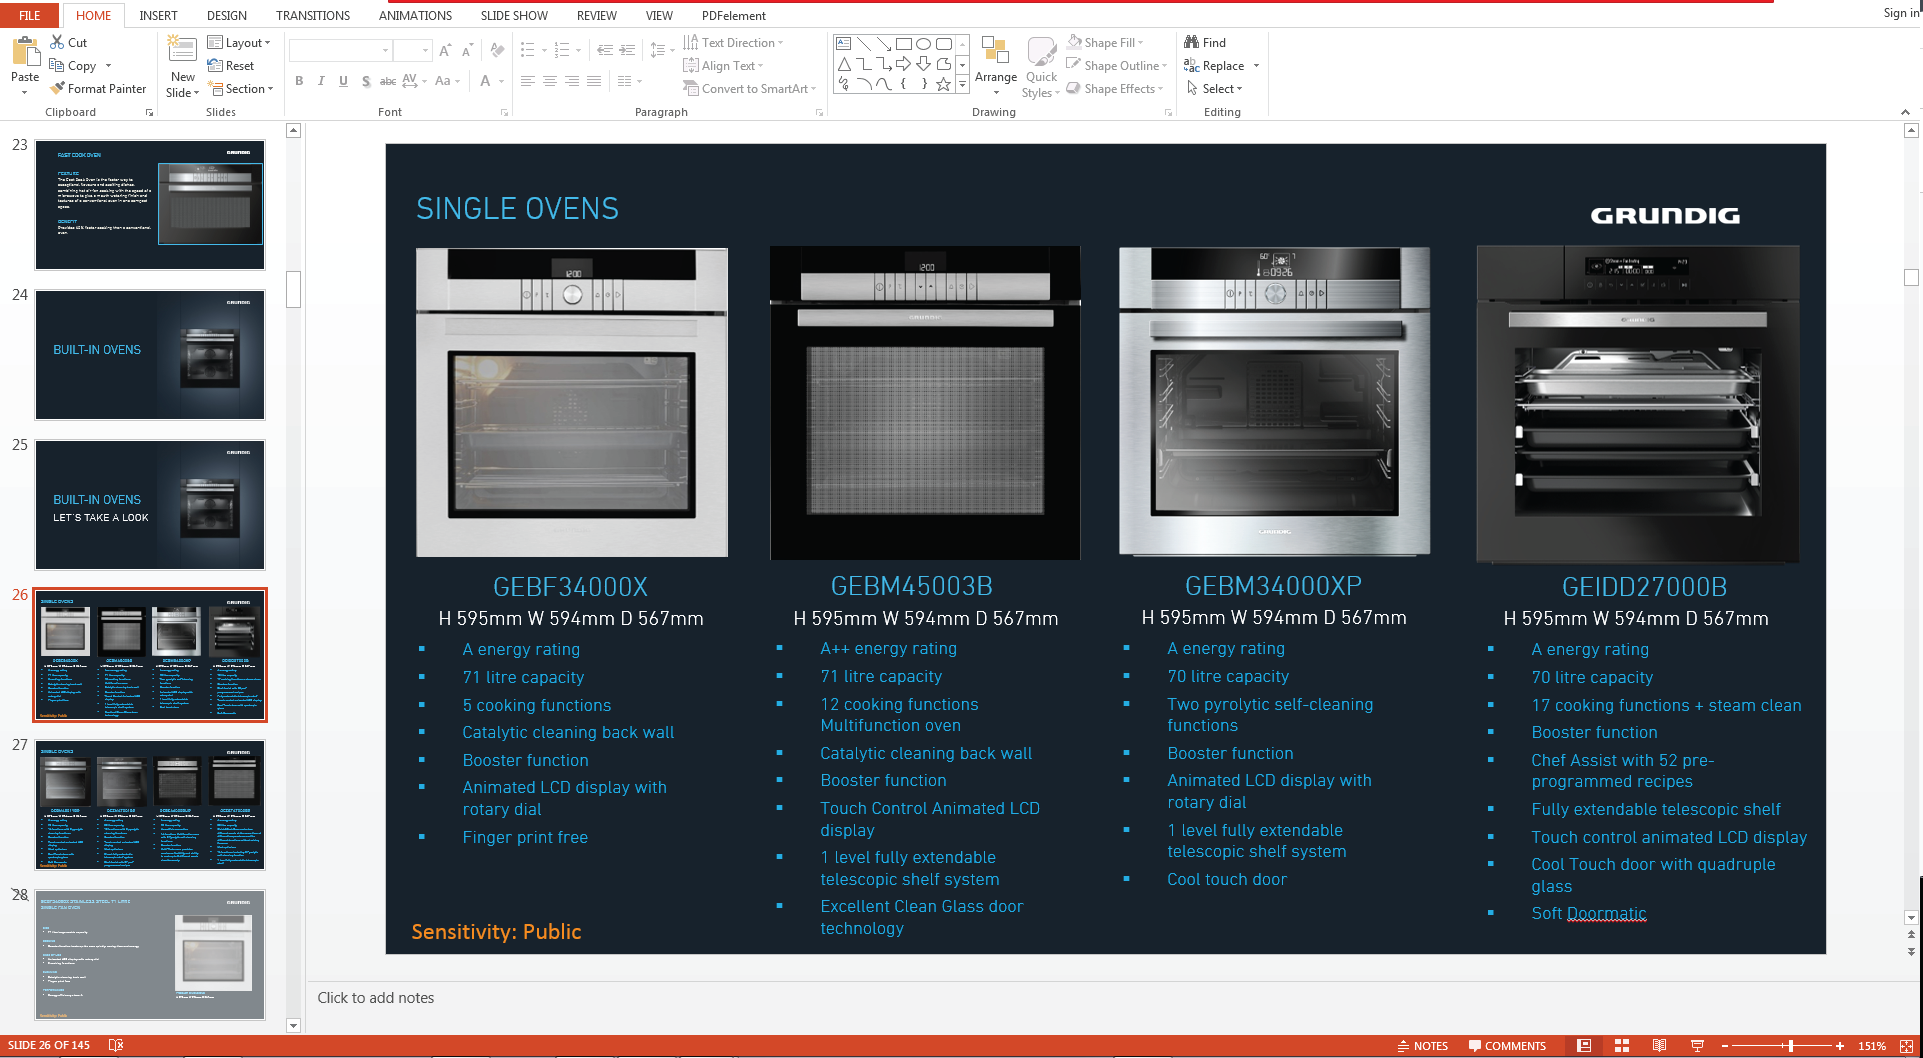Expand the Layout dropdown
Viewport: 1923px width, 1058px height.
tap(239, 43)
